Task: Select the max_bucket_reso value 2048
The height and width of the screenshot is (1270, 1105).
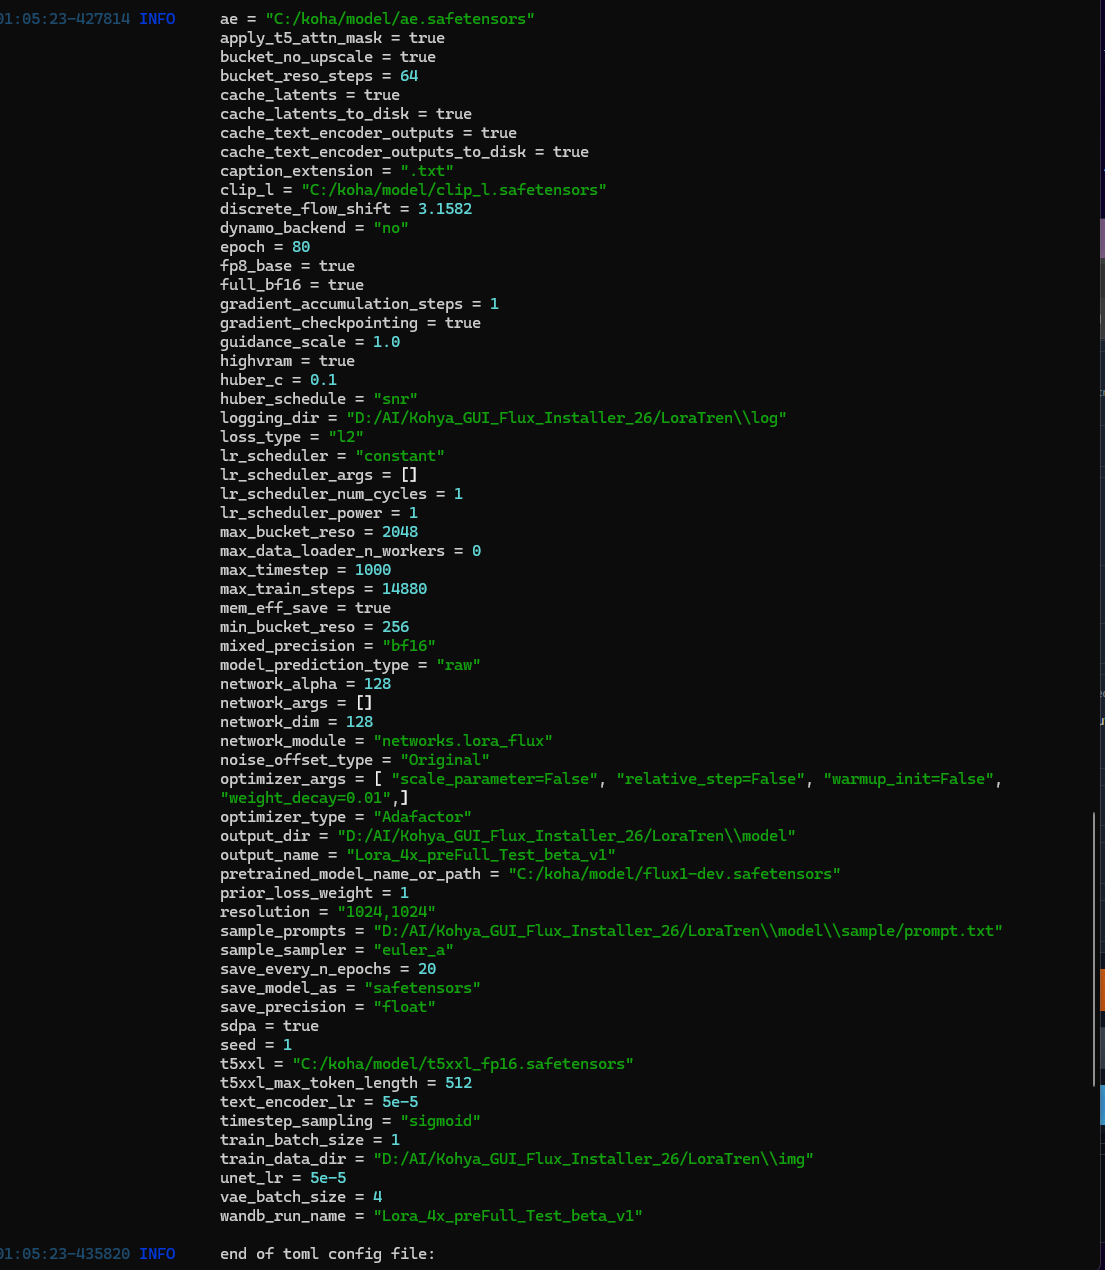Action: pyautogui.click(x=400, y=532)
